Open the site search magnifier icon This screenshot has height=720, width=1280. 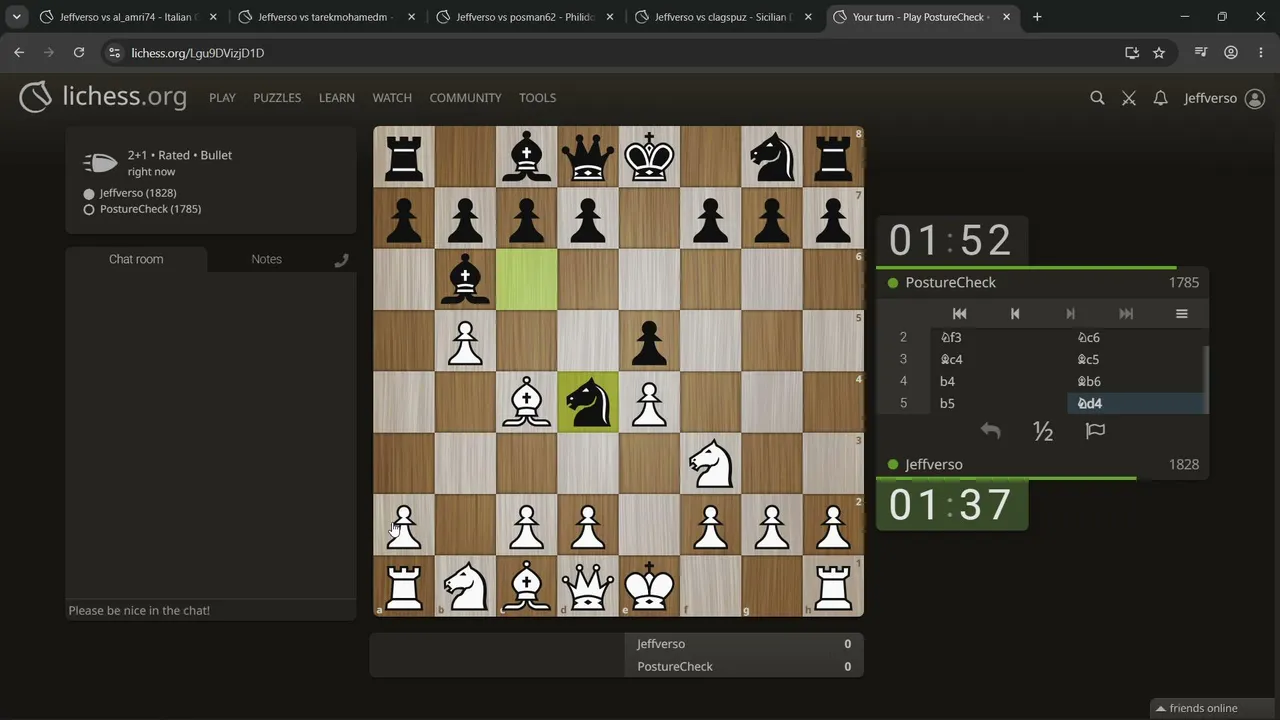click(x=1097, y=98)
